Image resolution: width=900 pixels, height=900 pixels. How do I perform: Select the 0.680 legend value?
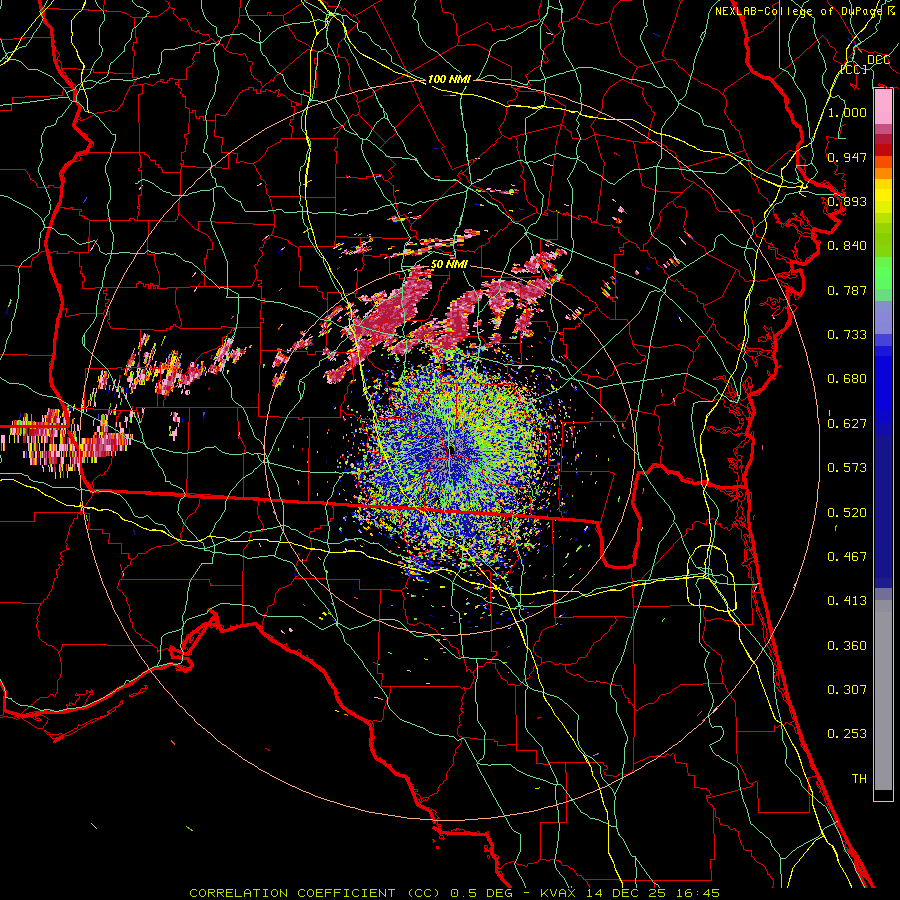click(847, 379)
